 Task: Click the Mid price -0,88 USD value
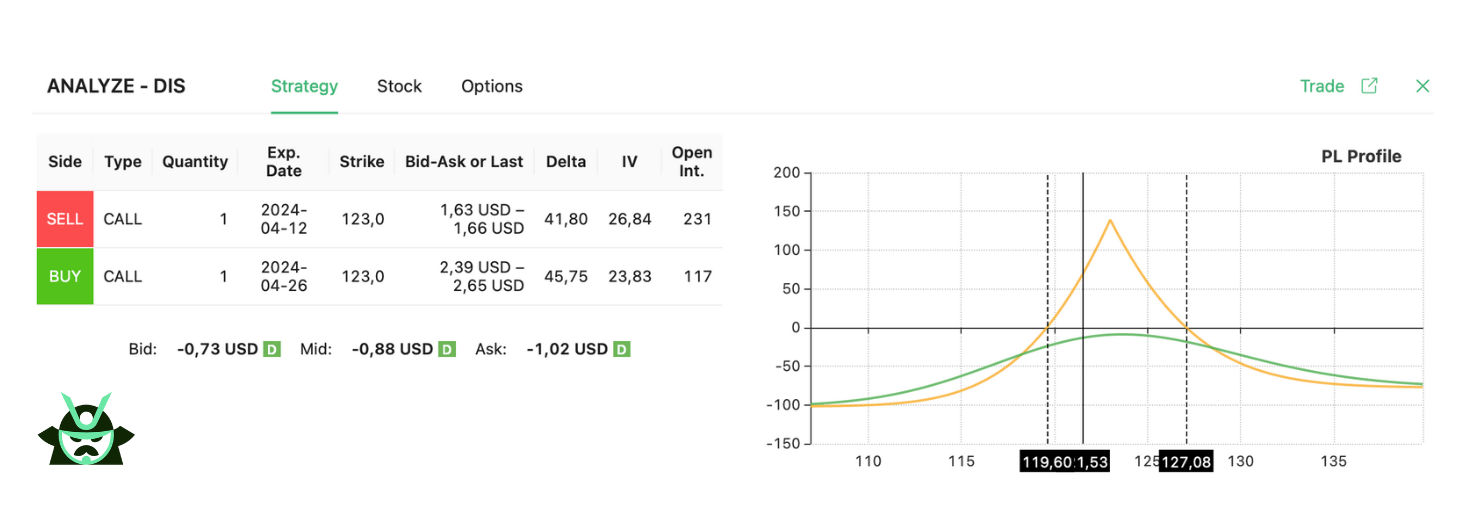point(394,349)
